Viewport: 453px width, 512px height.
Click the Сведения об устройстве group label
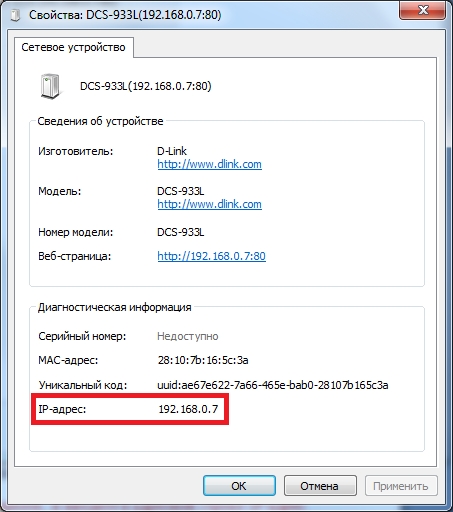pos(100,121)
